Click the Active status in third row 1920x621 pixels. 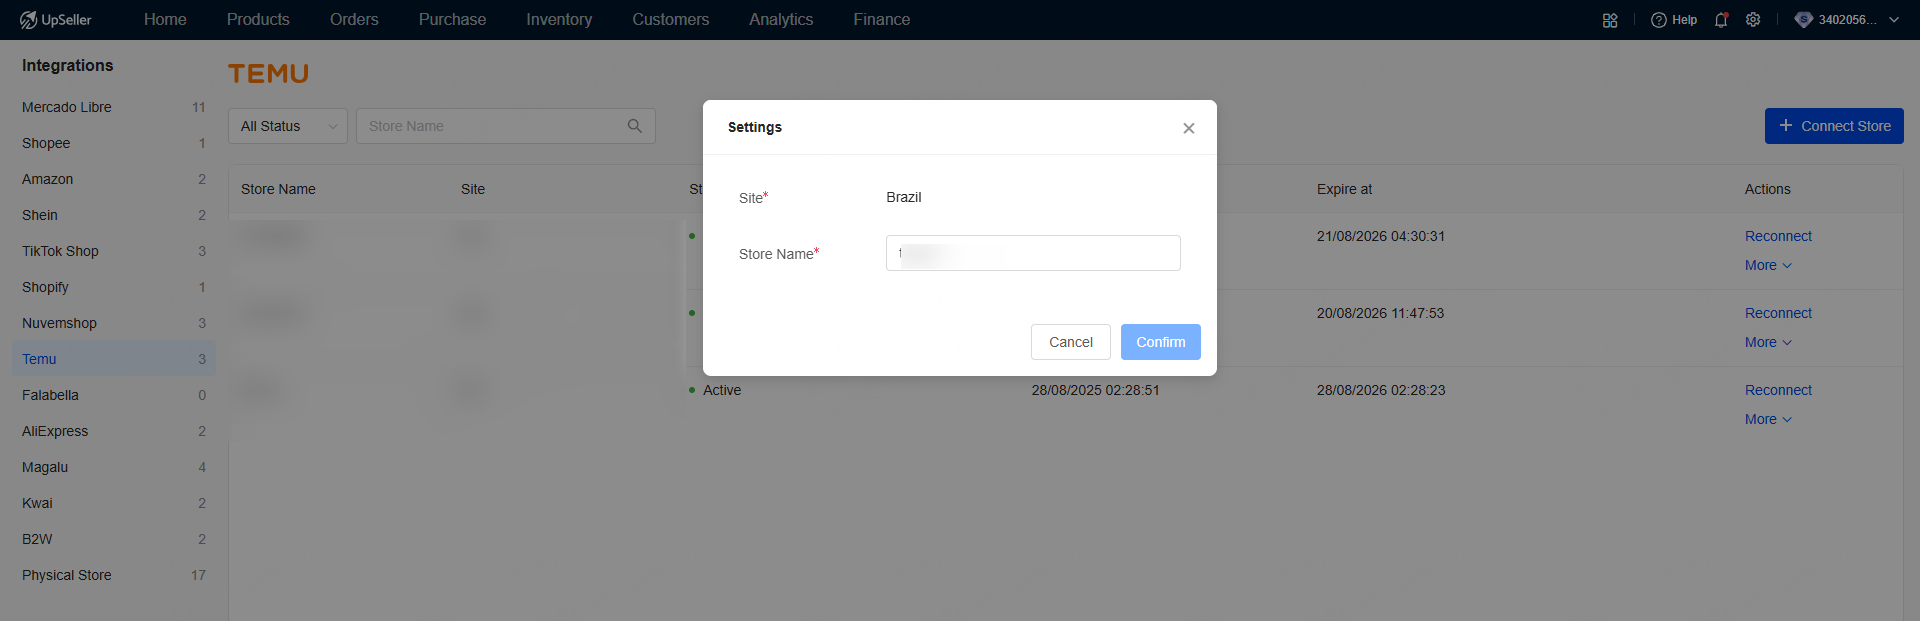722,390
